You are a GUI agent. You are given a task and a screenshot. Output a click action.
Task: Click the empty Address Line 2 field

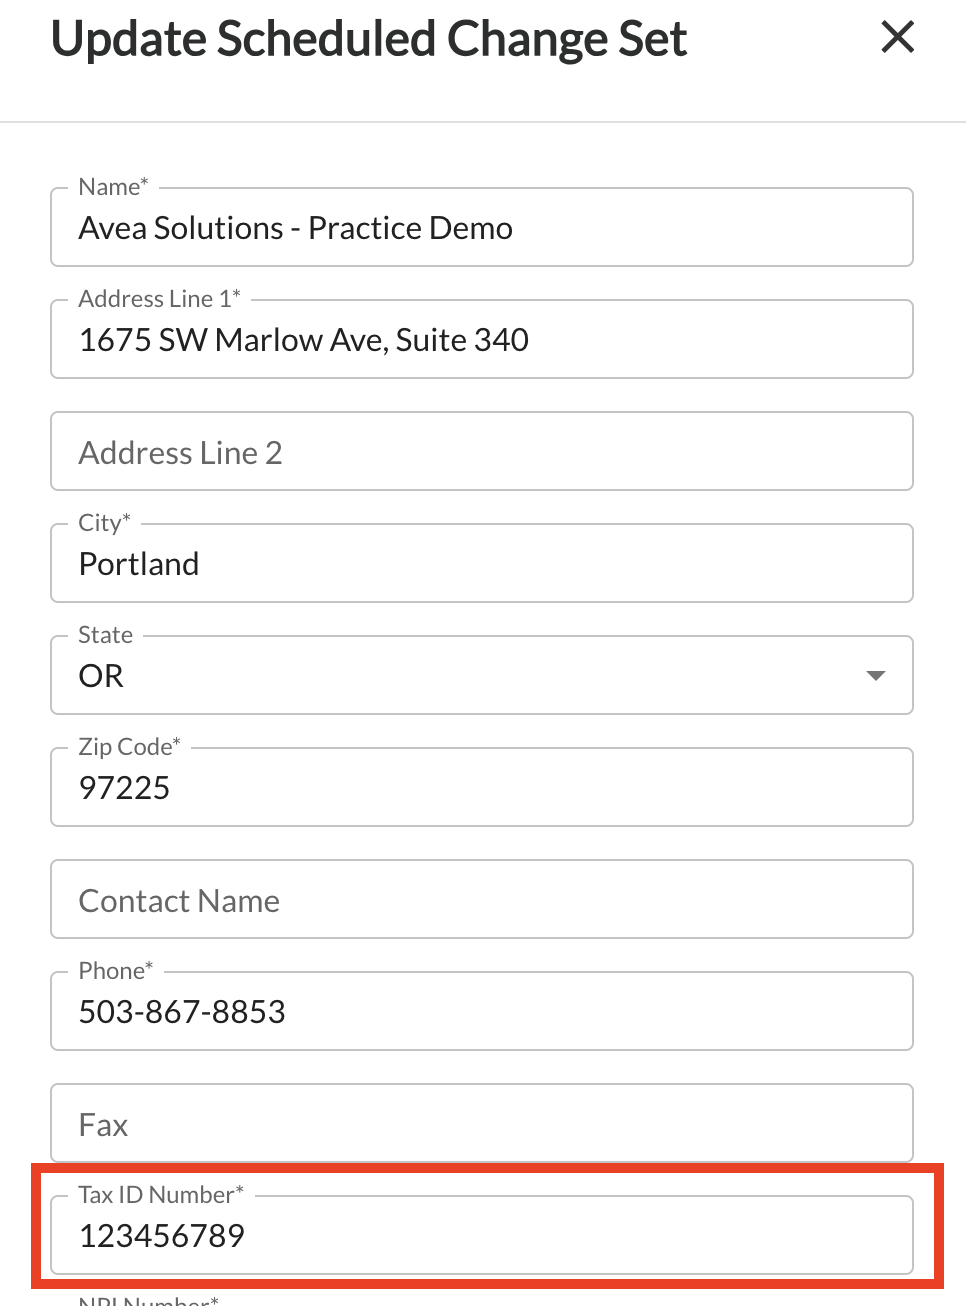pyautogui.click(x=482, y=451)
